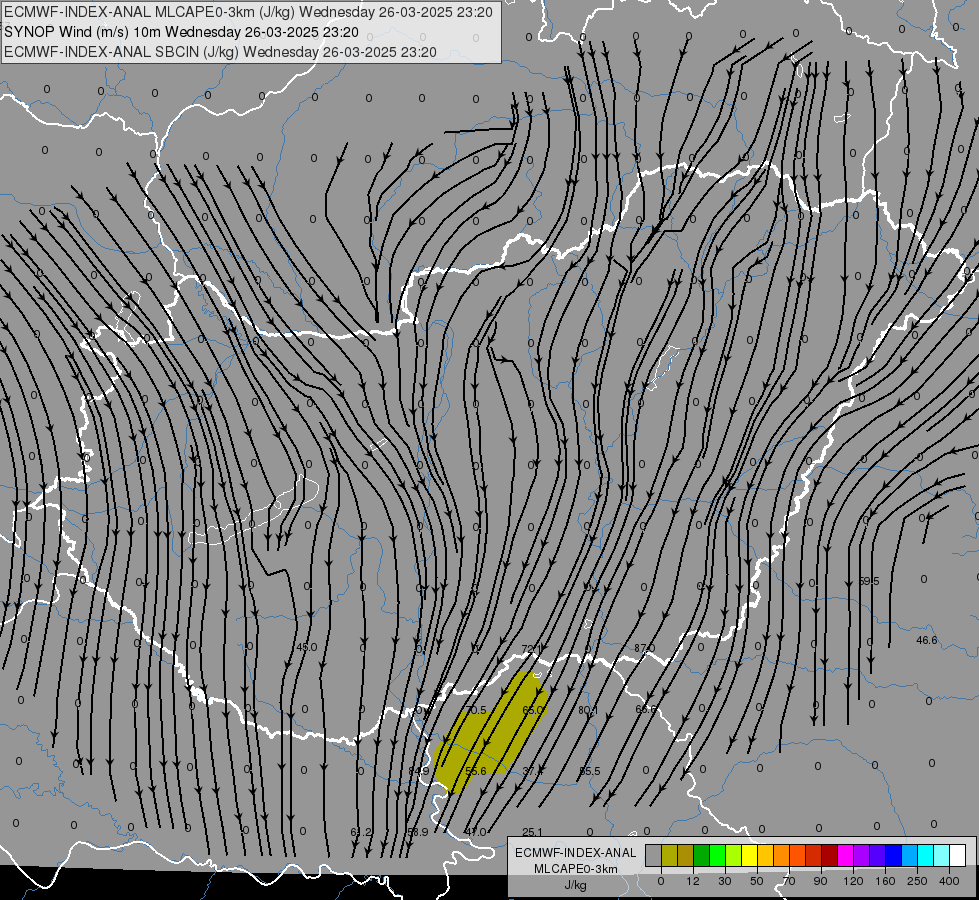Screen dimensions: 979x900
Task: Click the white legend swatch
Action: [958, 855]
